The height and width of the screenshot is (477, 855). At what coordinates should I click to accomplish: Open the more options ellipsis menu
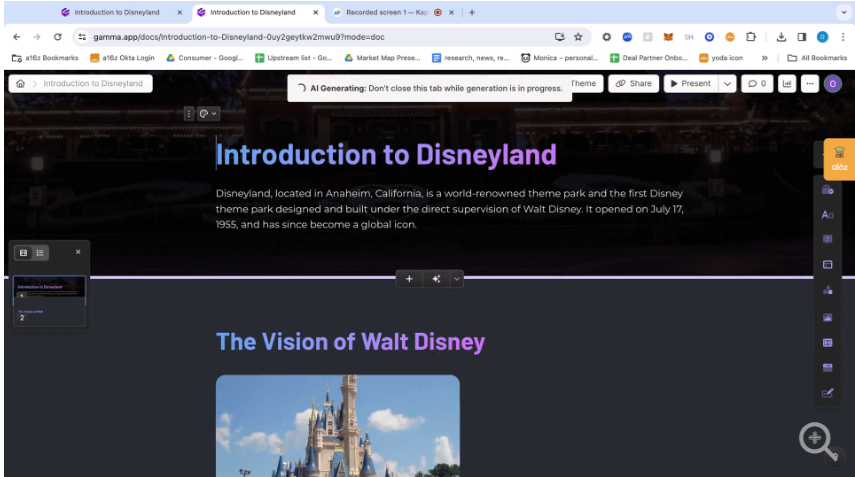[810, 83]
